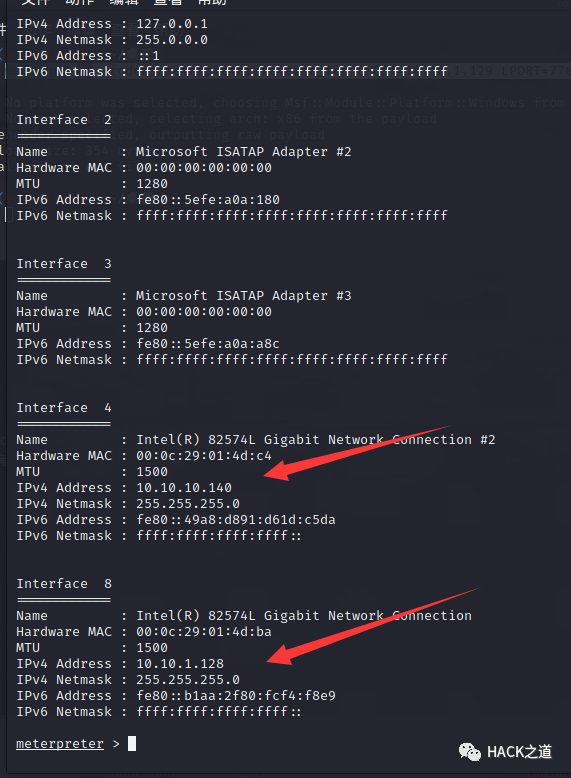This screenshot has height=778, width=571.
Task: Click the Interface 3 heading
Action: point(64,264)
